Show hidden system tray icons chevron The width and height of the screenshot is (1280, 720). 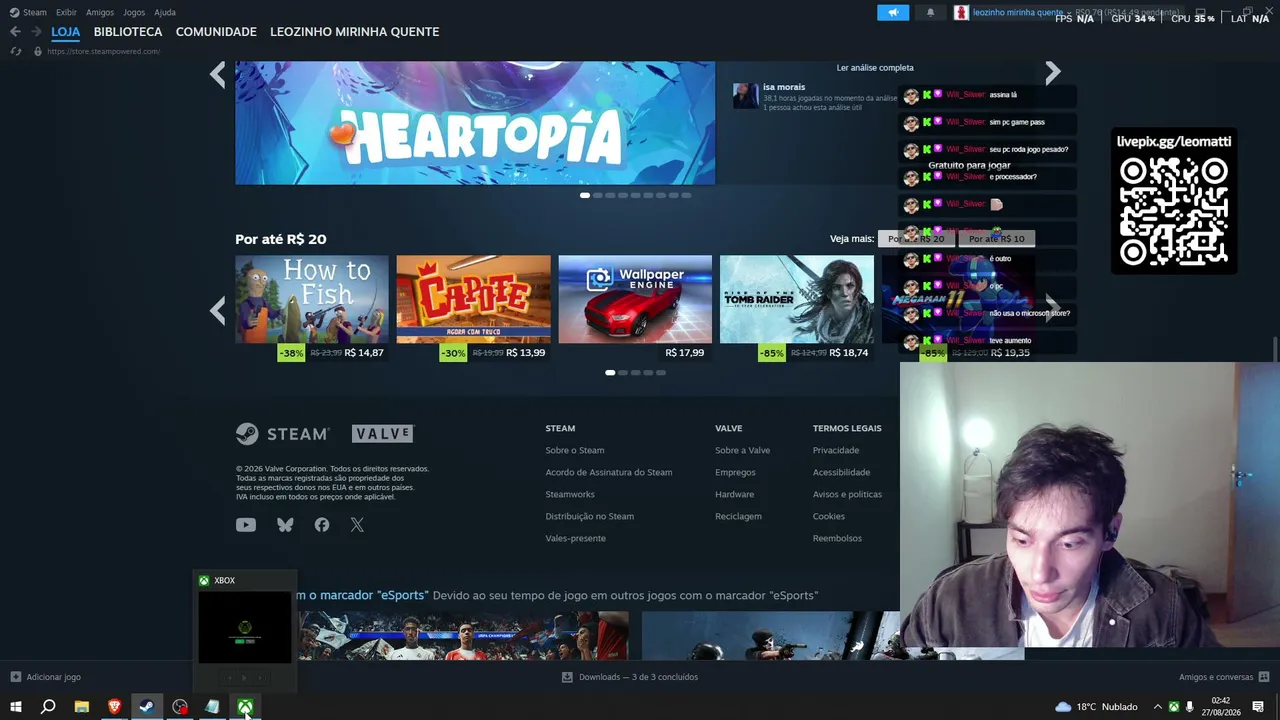[1158, 707]
